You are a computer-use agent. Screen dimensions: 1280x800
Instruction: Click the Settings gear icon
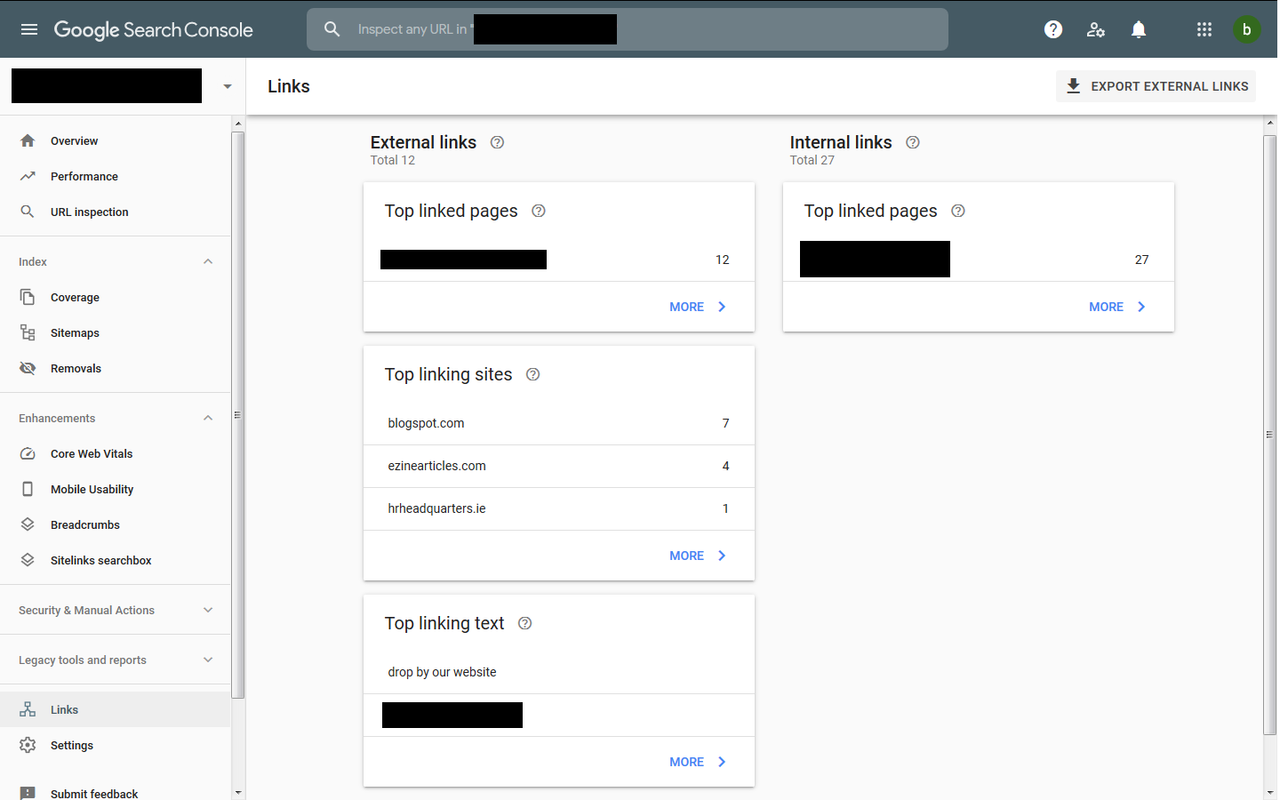click(x=28, y=745)
